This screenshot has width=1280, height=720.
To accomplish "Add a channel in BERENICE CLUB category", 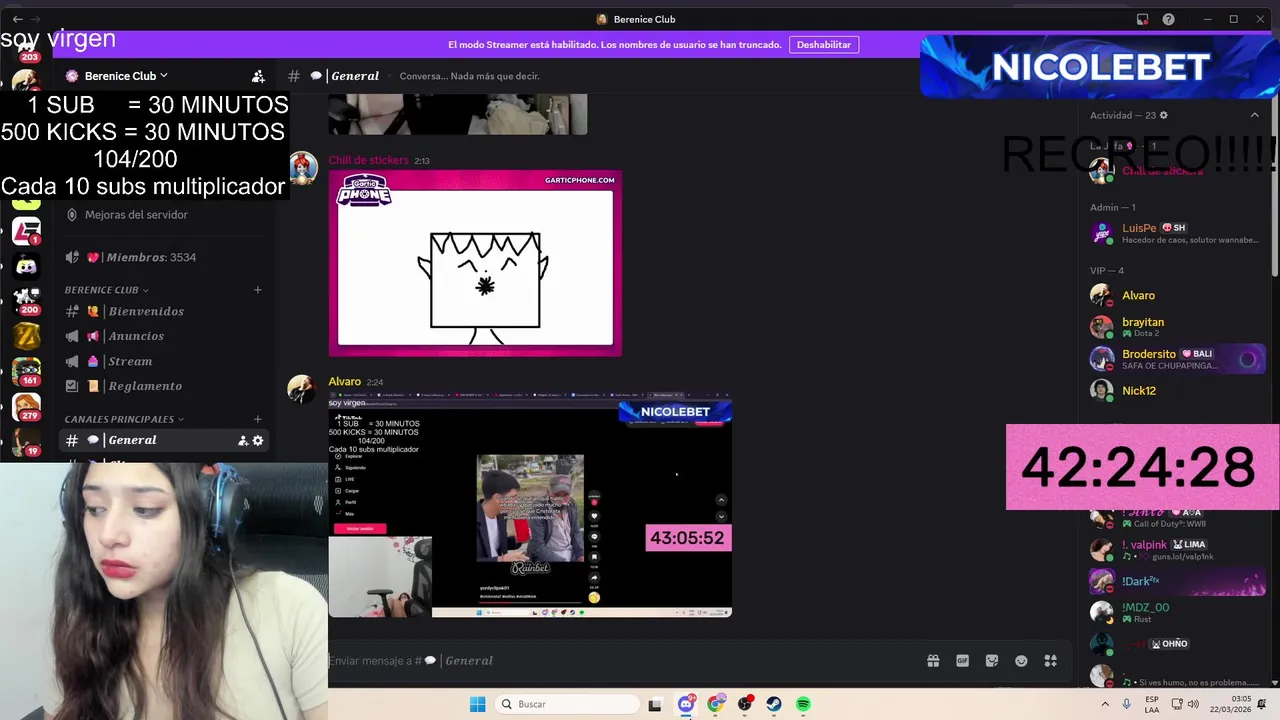I will tap(257, 290).
